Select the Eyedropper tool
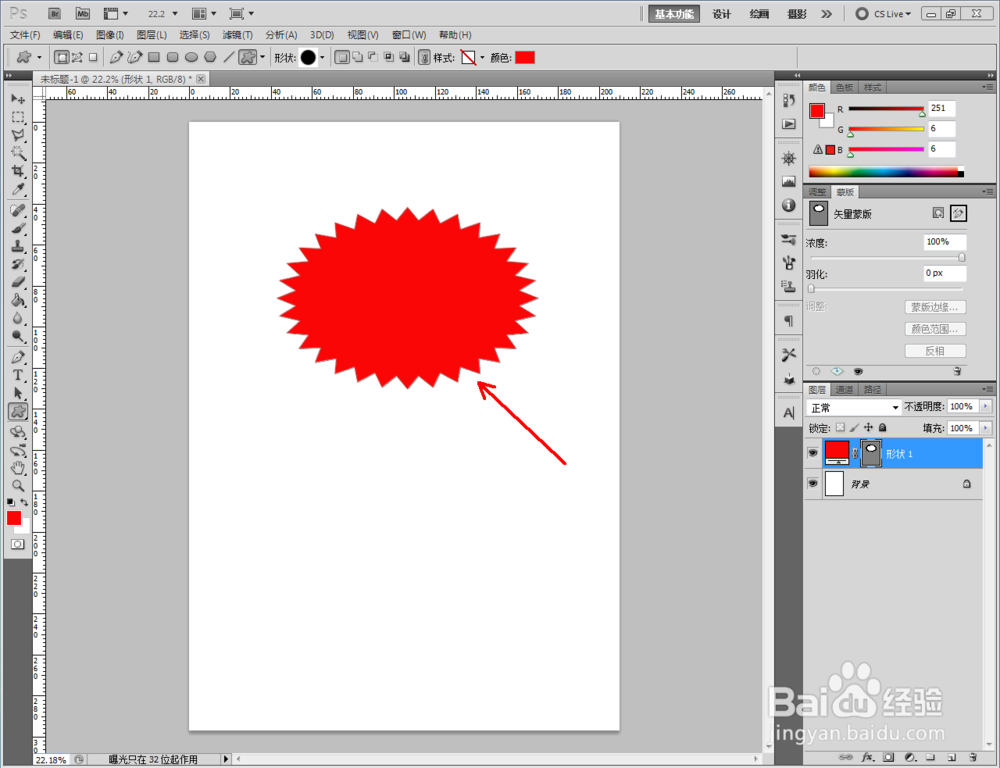Viewport: 1000px width, 768px height. tap(18, 189)
